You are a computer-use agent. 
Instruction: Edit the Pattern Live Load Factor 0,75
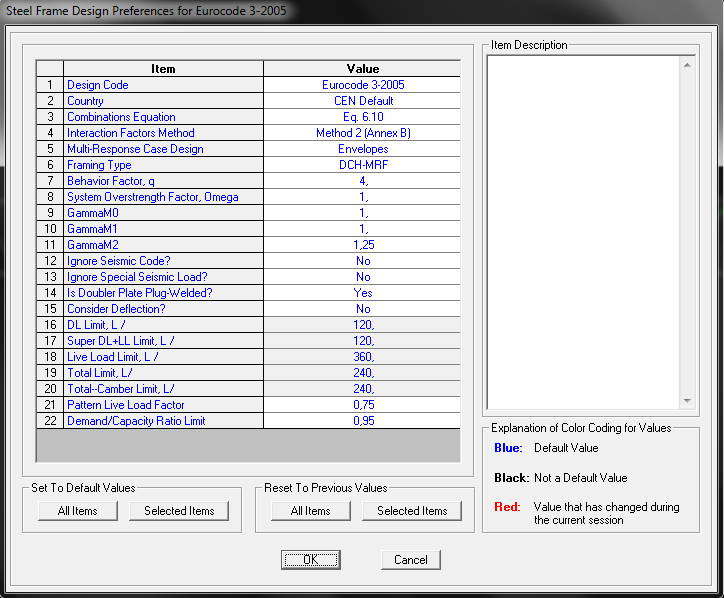click(x=362, y=405)
